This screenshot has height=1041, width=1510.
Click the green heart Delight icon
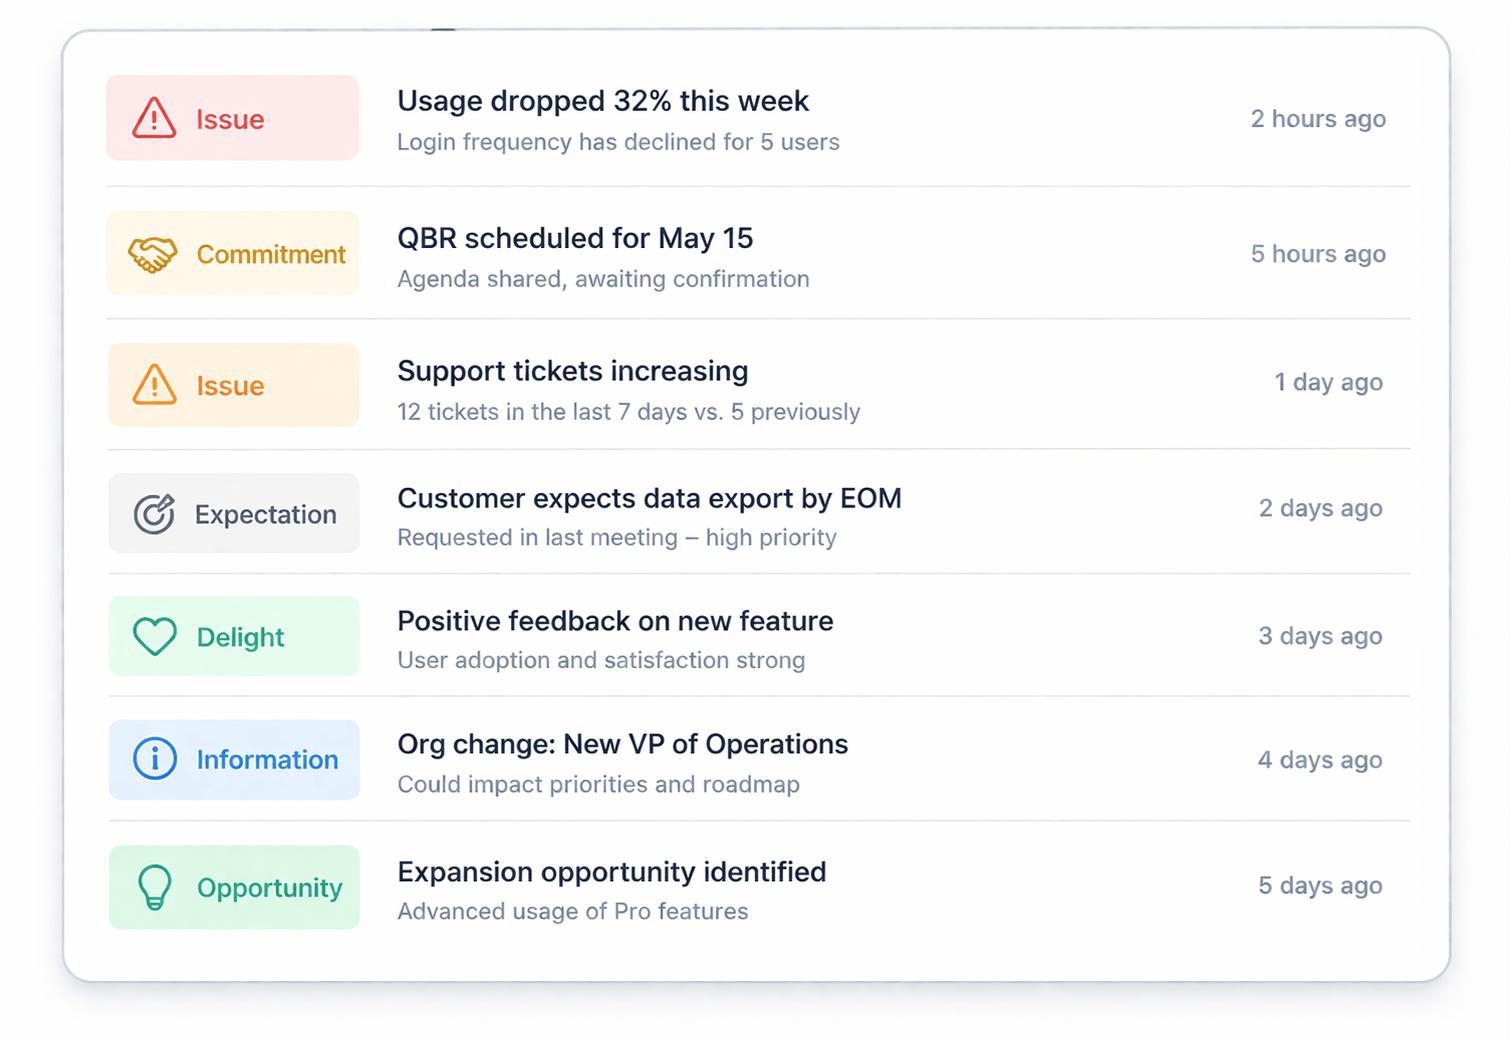155,636
